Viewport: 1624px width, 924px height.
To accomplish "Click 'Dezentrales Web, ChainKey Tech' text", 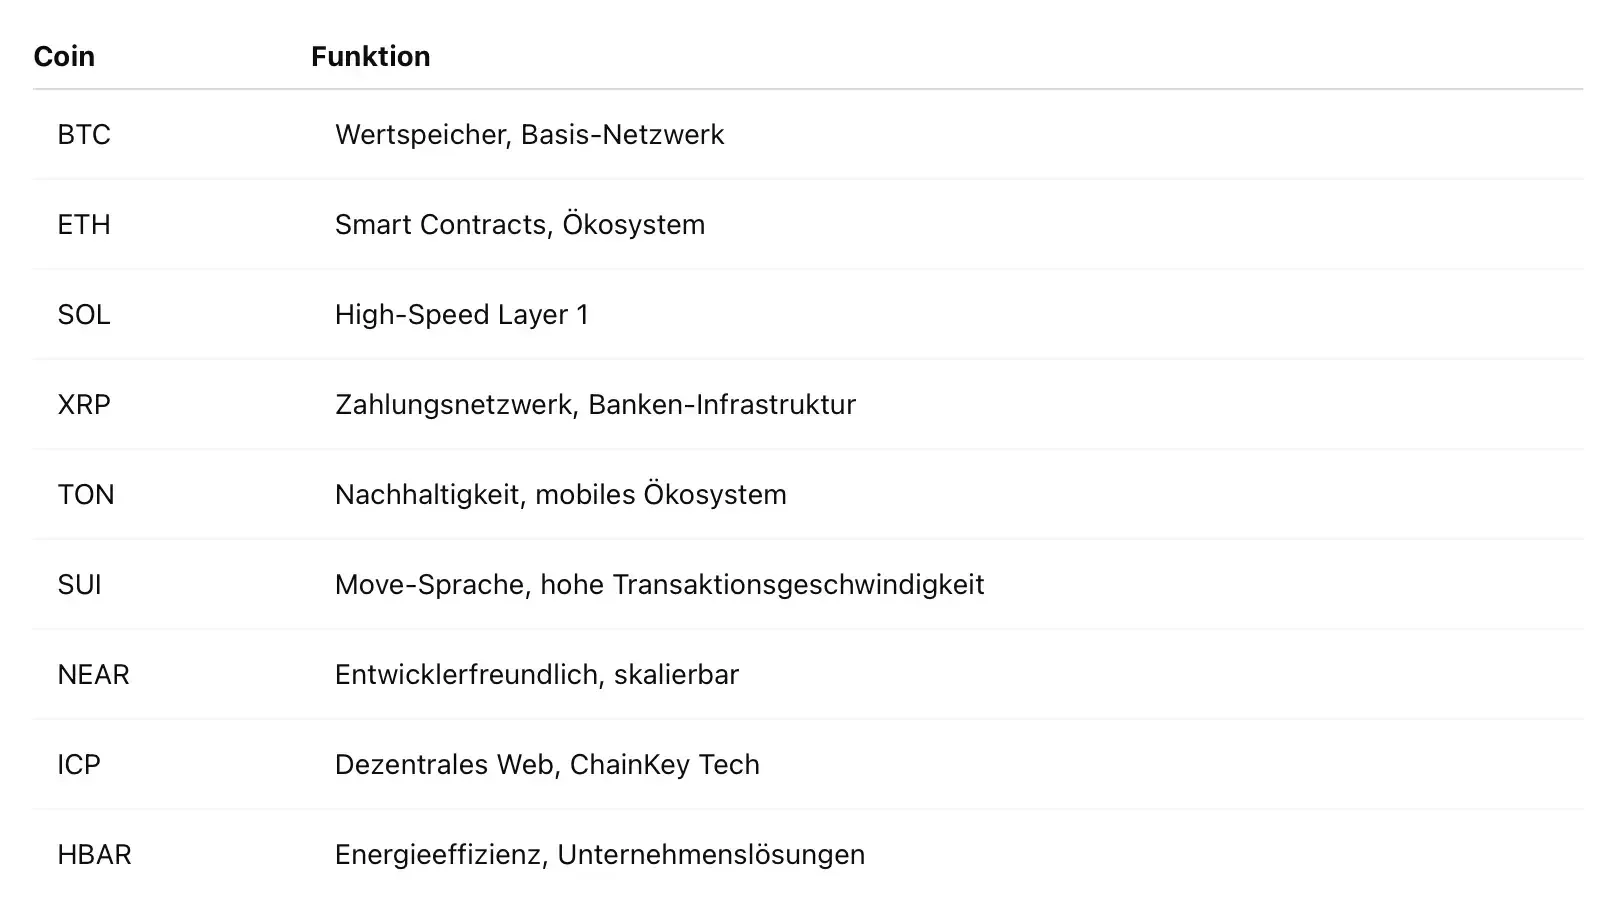I will (547, 764).
